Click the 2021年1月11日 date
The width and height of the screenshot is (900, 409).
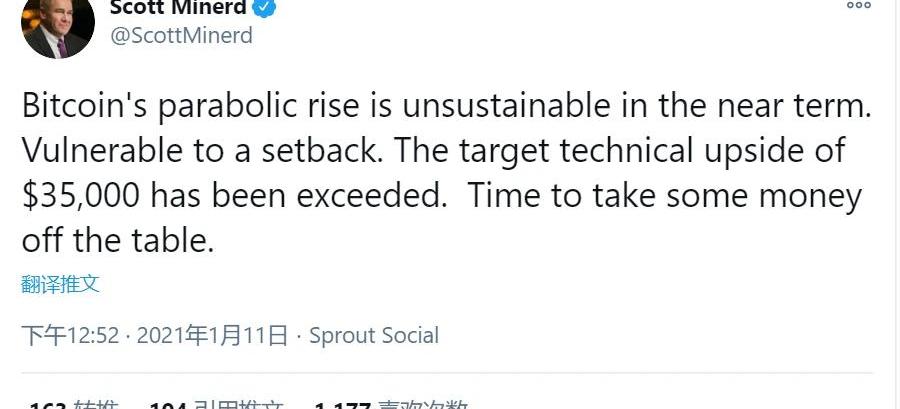coord(213,335)
